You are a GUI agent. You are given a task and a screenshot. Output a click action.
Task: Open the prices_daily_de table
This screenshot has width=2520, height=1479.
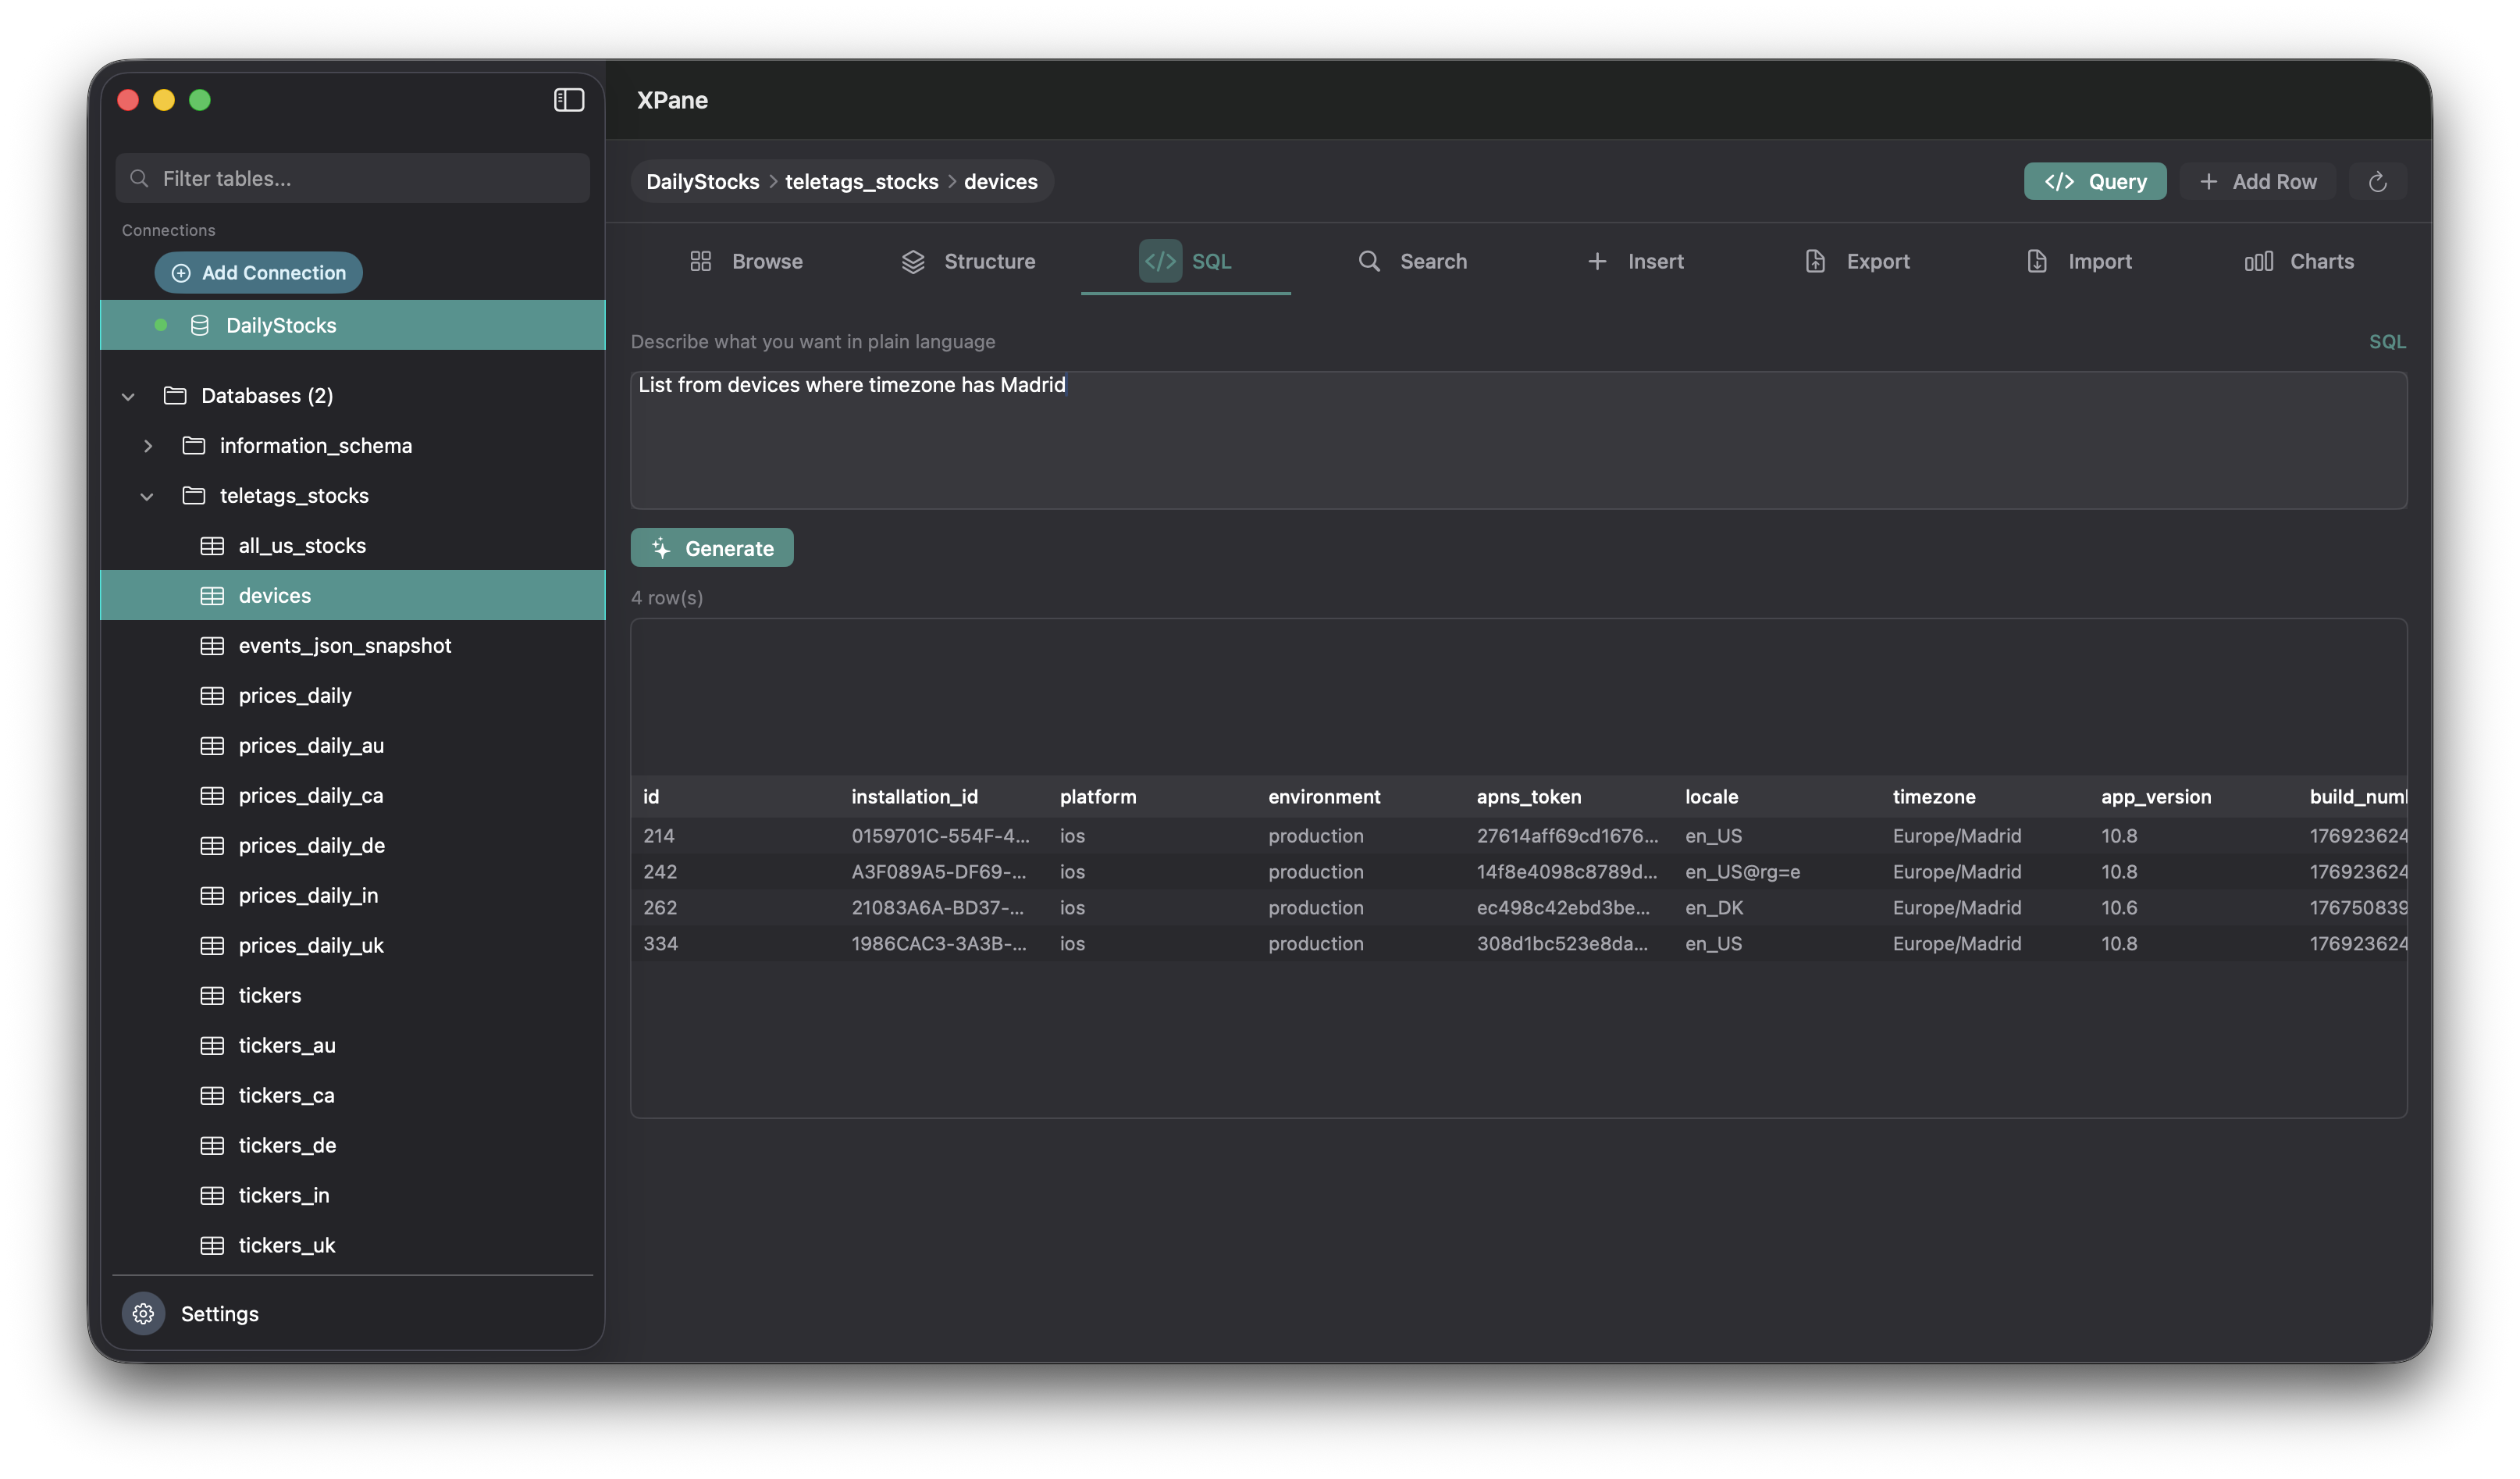(353, 845)
